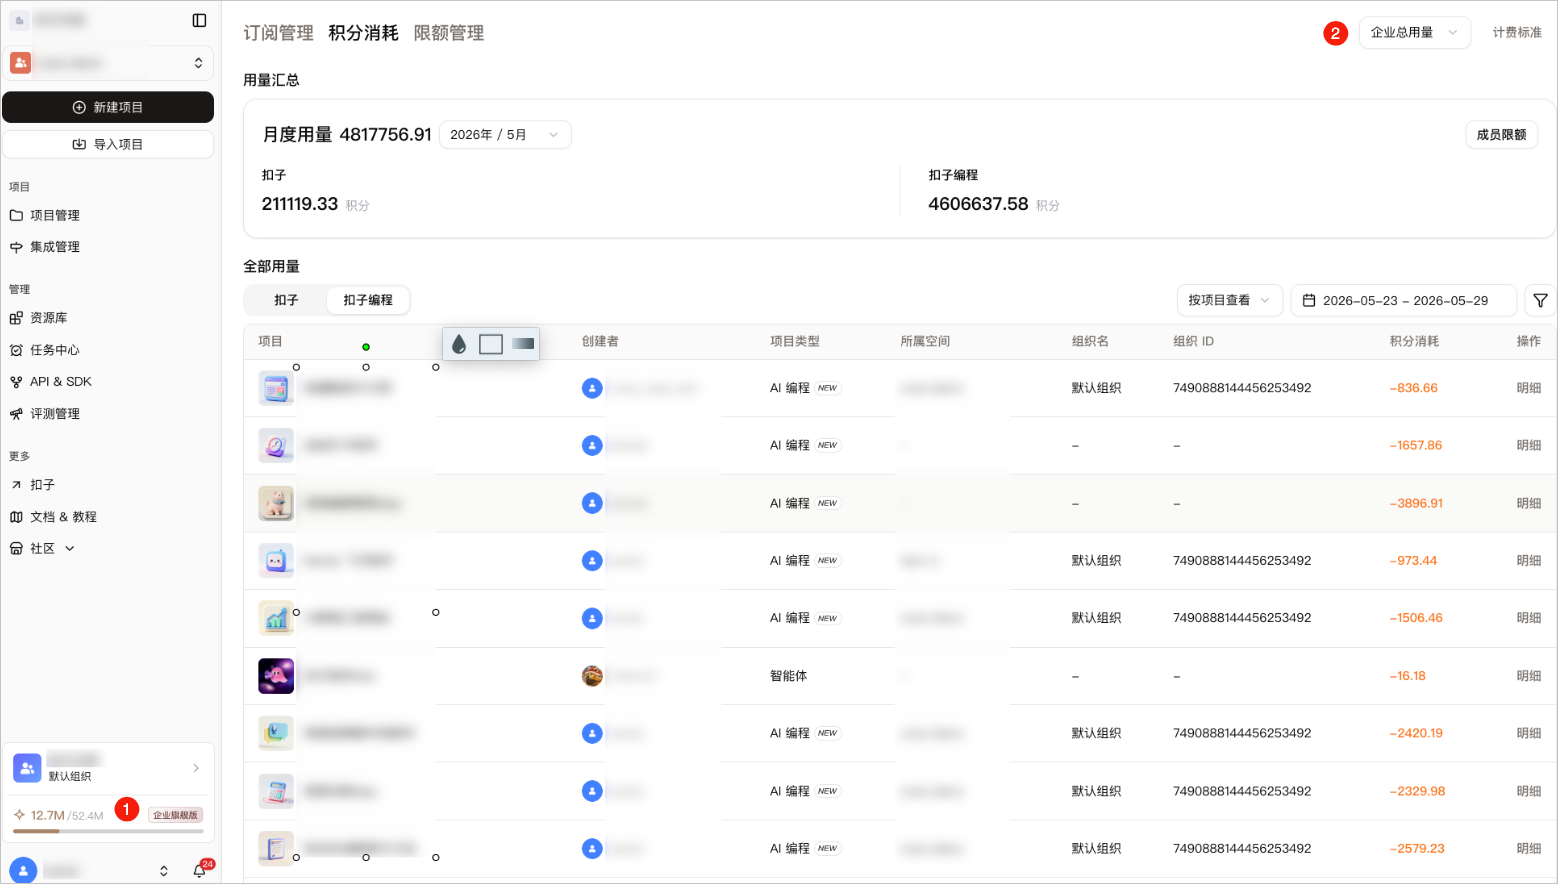Screen dimensions: 1558x884
Task: Click the creator avatar in the -16.18 row
Action: coord(592,676)
